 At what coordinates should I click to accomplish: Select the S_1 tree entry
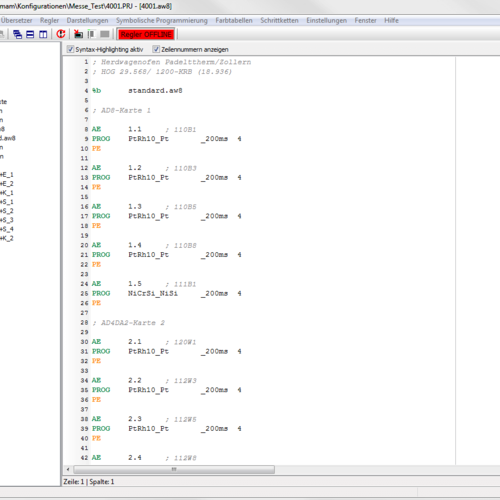pos(7,202)
